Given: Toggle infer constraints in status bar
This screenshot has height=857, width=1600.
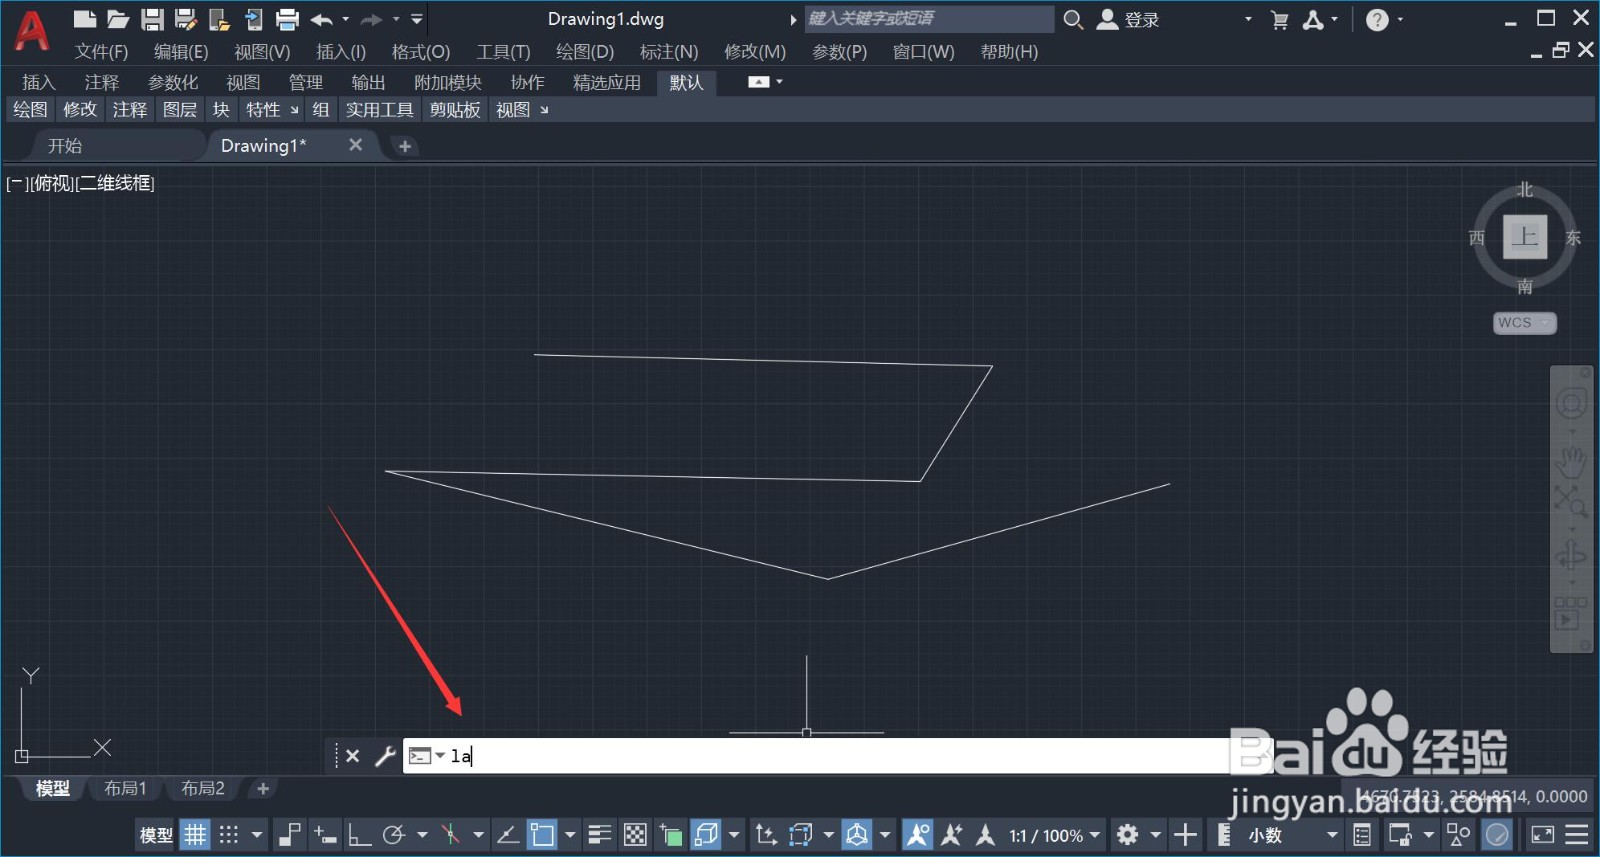Looking at the screenshot, I should tap(289, 835).
